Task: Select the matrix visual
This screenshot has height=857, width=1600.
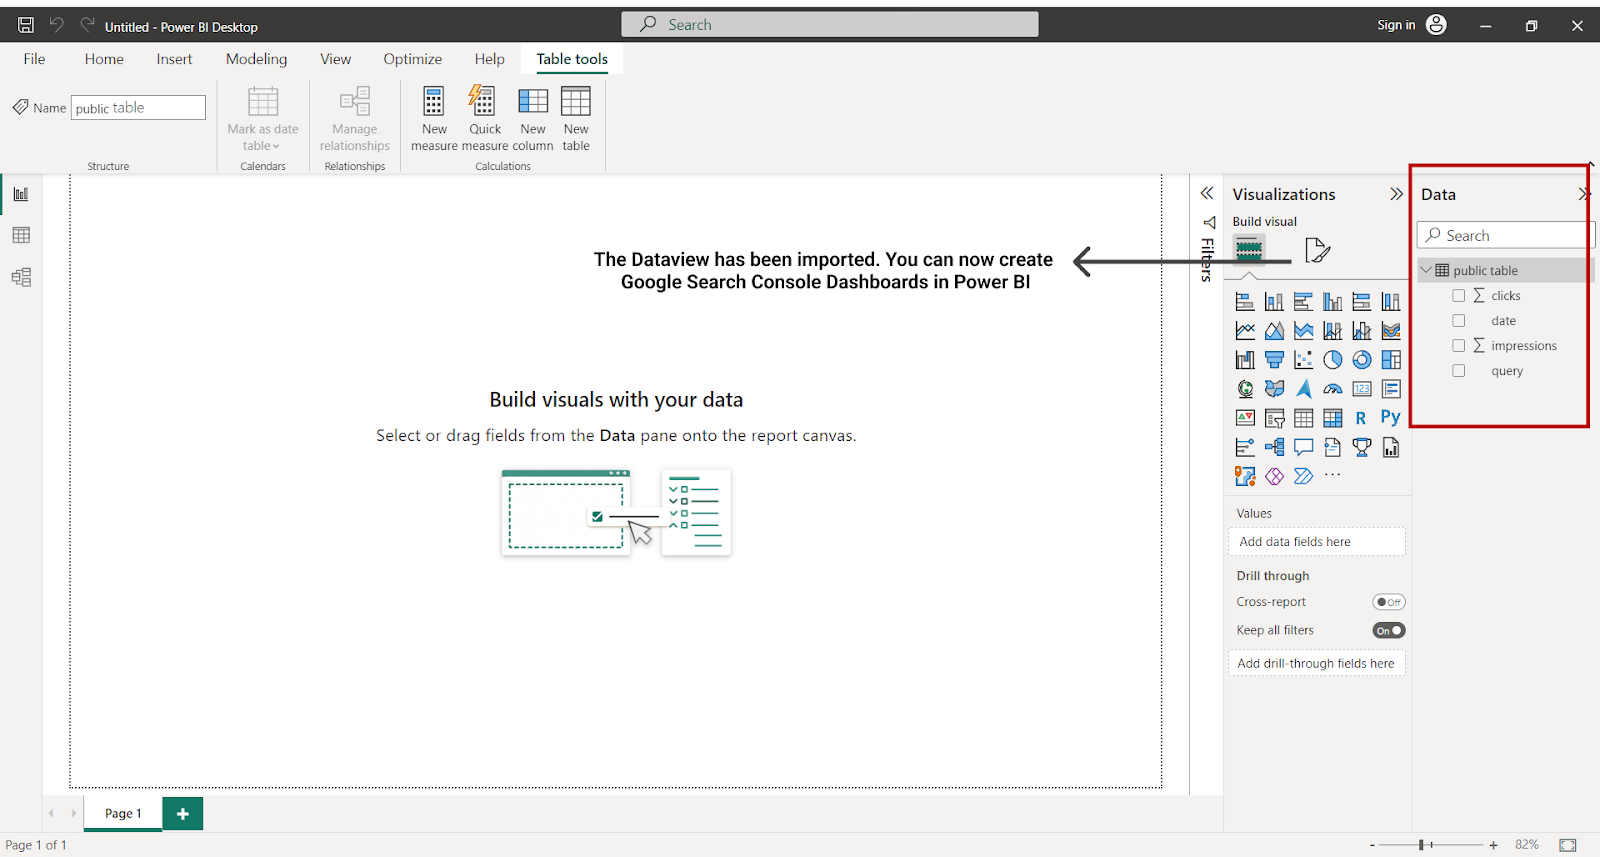Action: point(1333,418)
